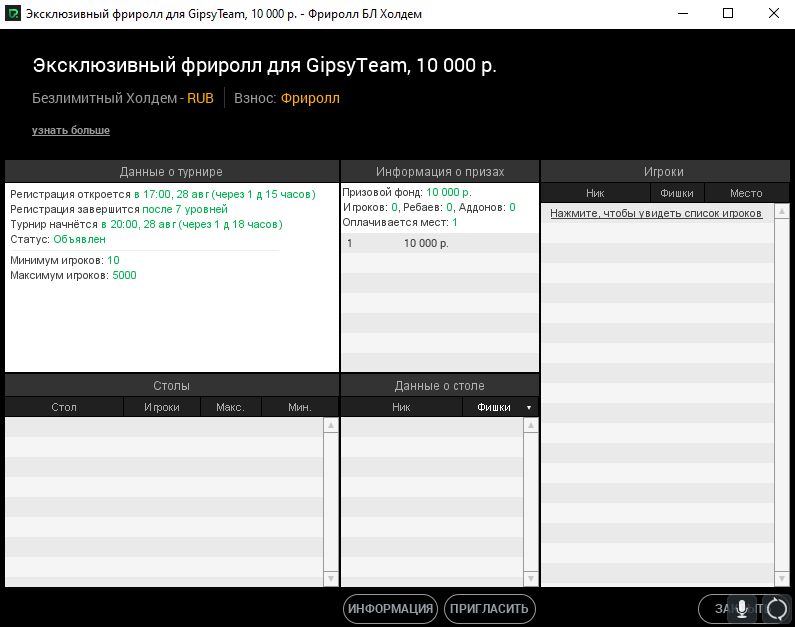Click scroll-down arrow in Игроки list

pos(781,578)
